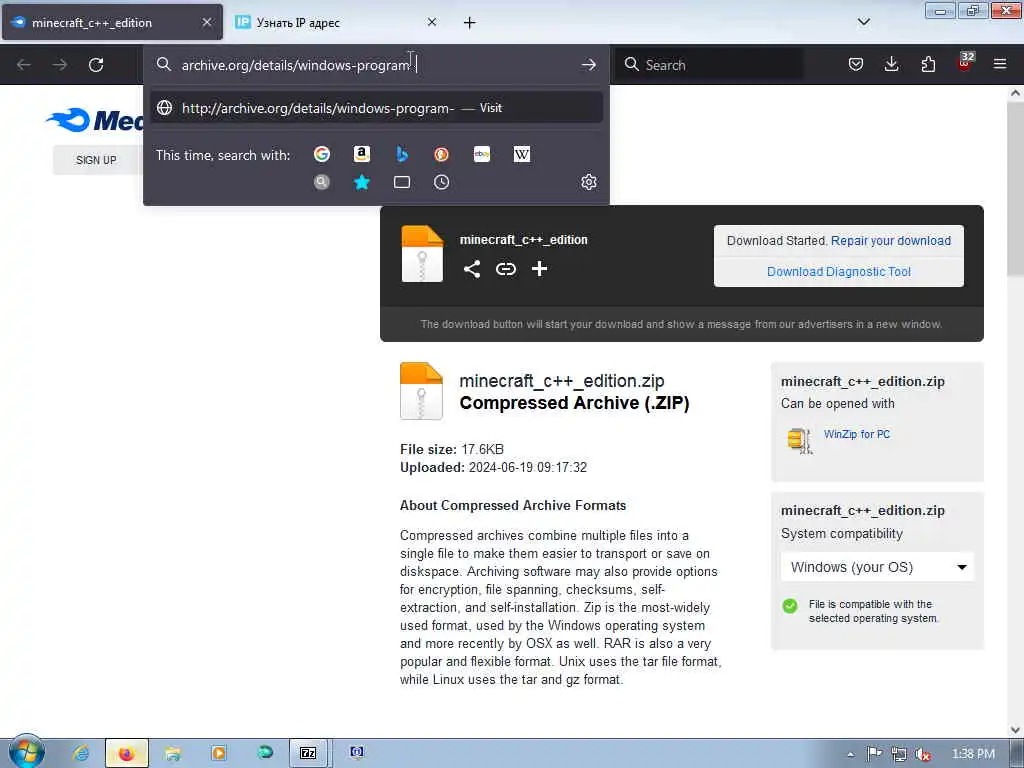This screenshot has height=768, width=1024.
Task: Open the list all tabs chevron
Action: point(863,22)
